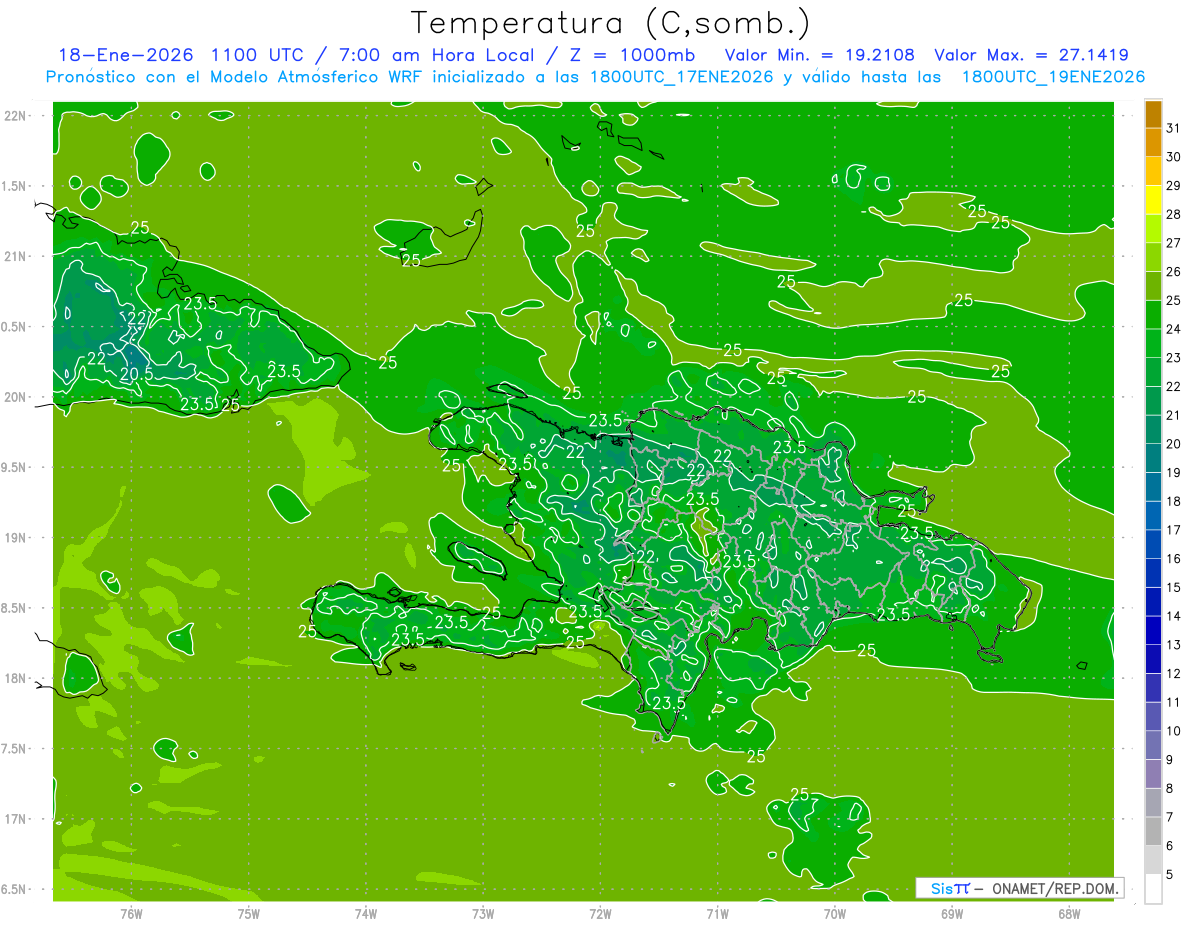This screenshot has height=927, width=1200.
Task: Click the "20N" latitude axis label
Action: point(15,397)
